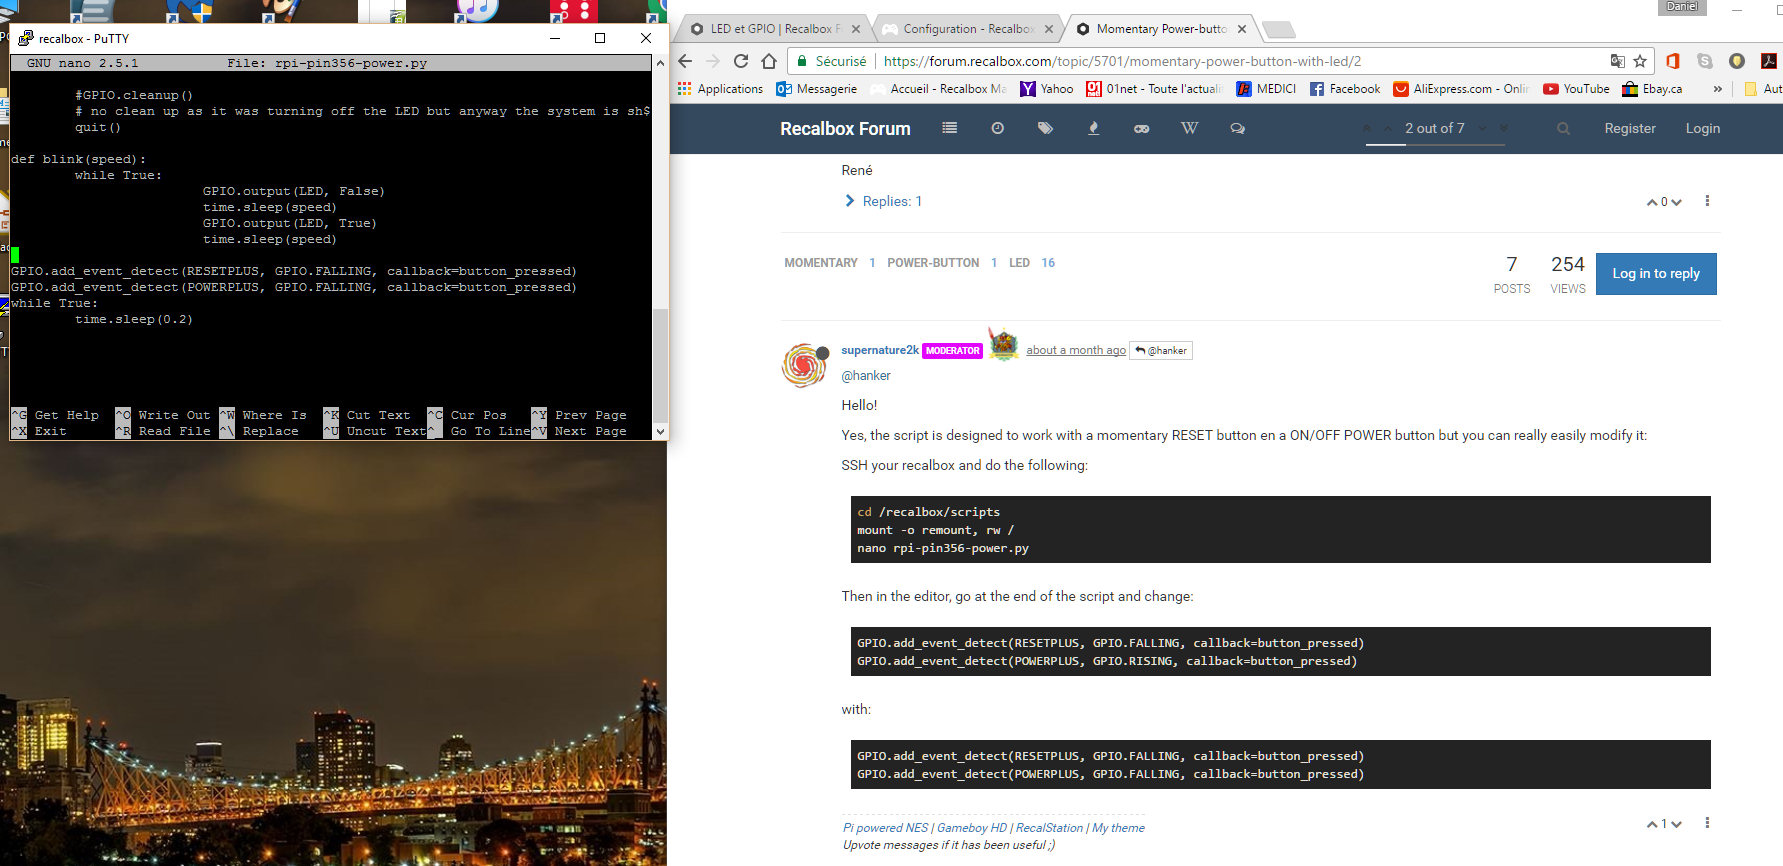This screenshot has height=866, width=1783.
Task: Go to previous post with up arrow
Action: click(1387, 128)
